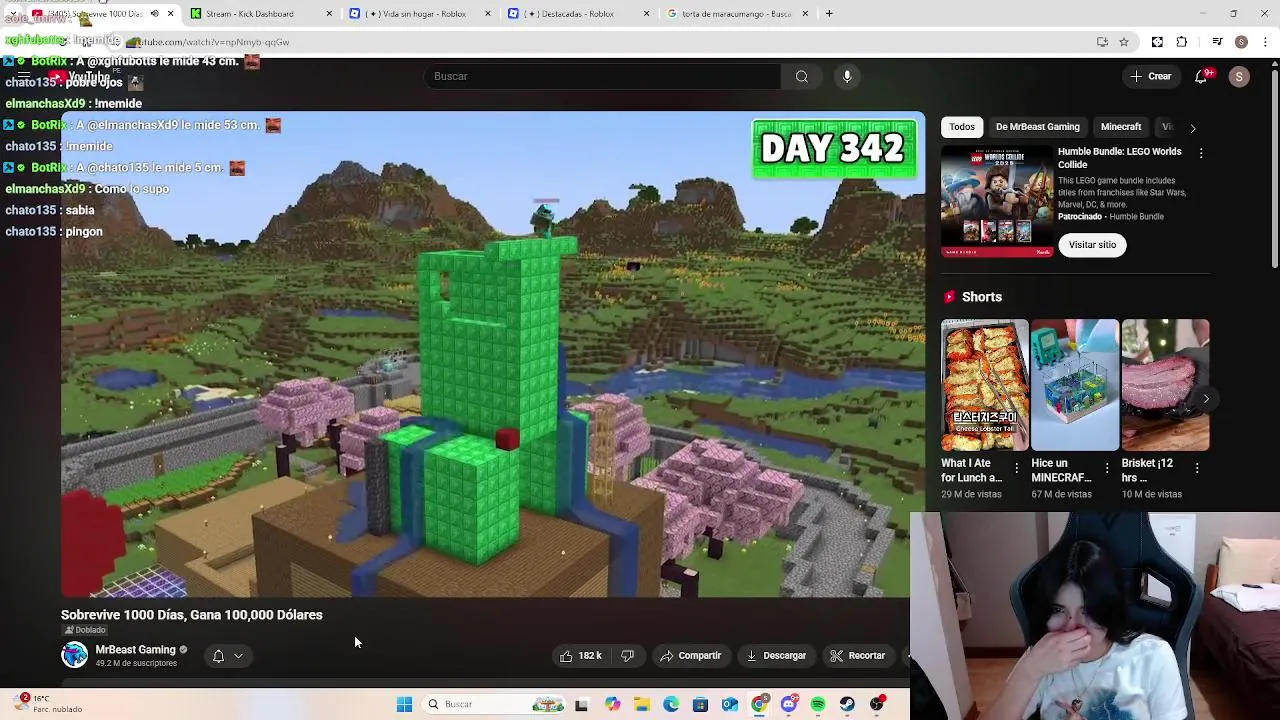Show more filter chips with right arrow

(x=1192, y=128)
